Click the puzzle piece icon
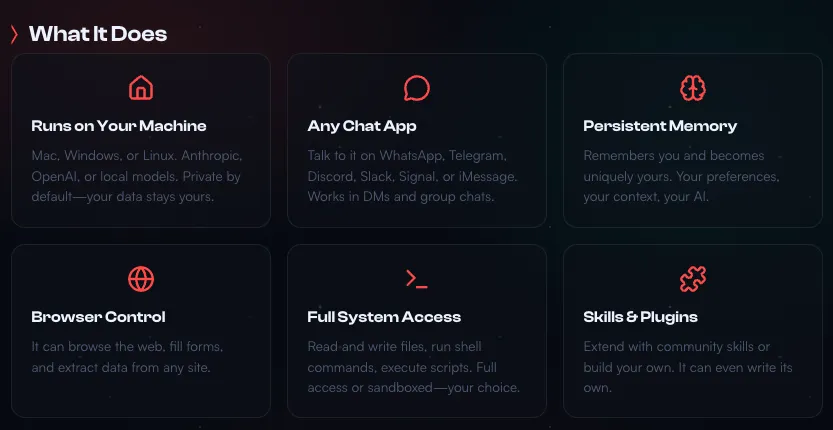Image resolution: width=833 pixels, height=430 pixels. 693,279
